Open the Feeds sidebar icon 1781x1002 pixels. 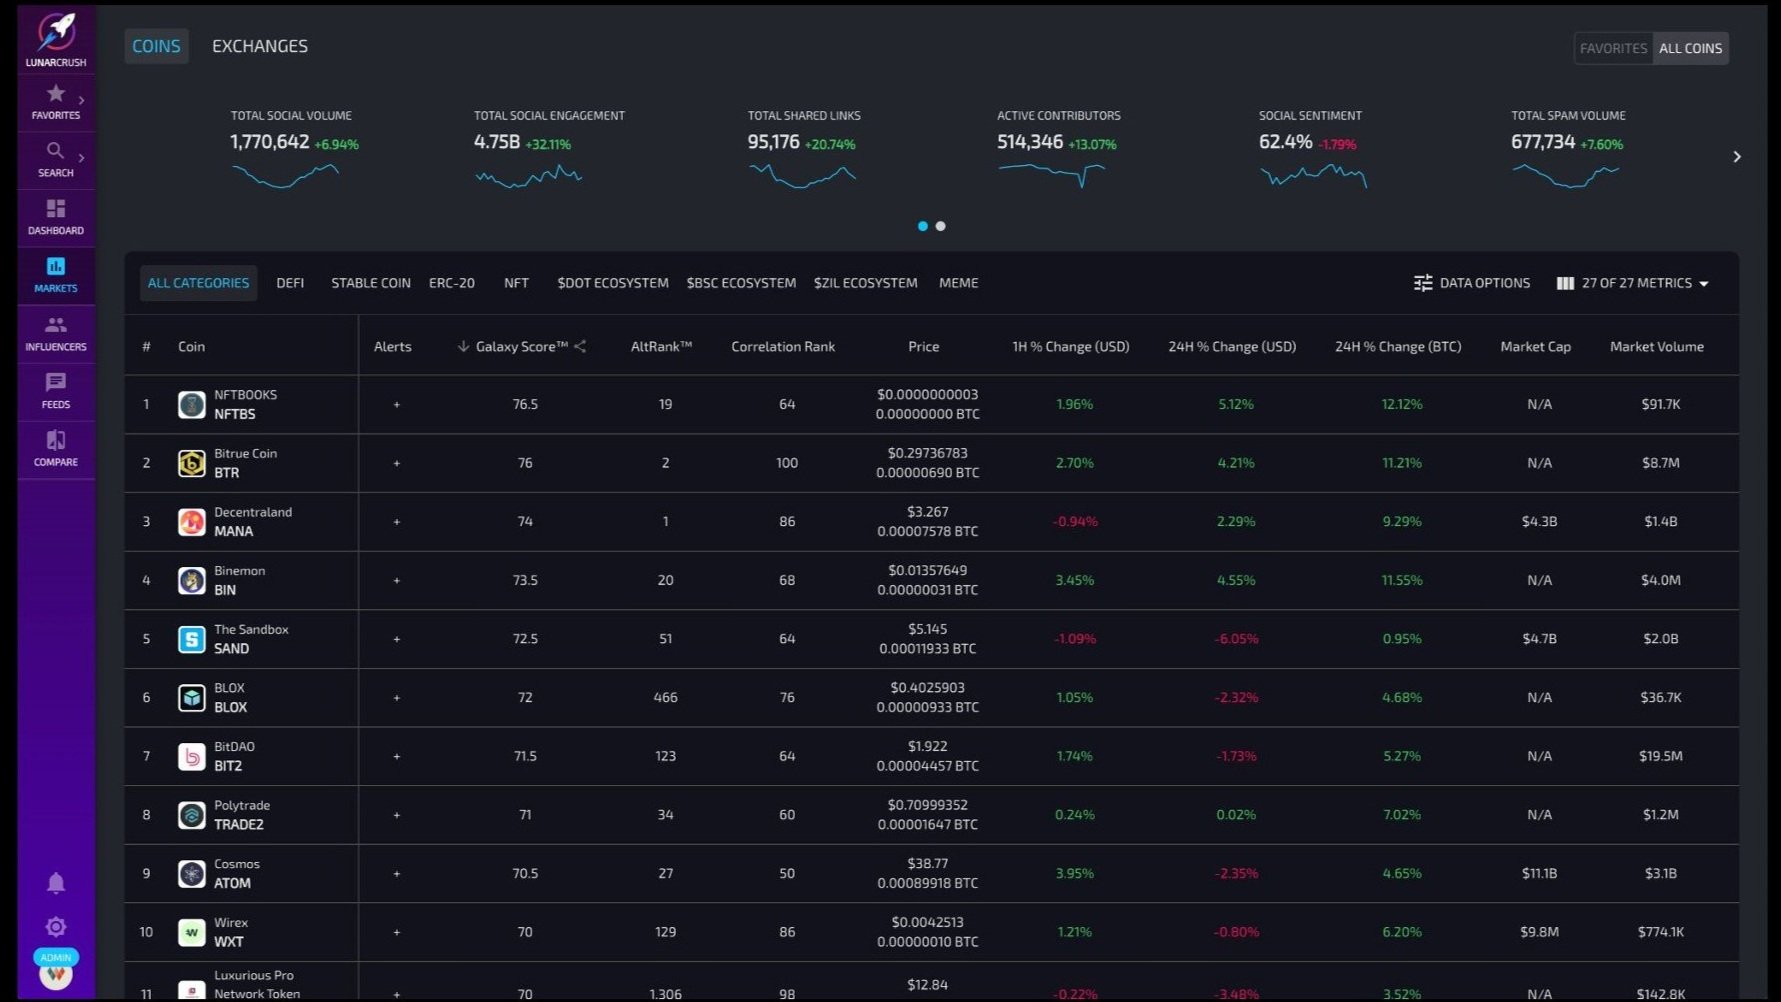click(x=55, y=382)
